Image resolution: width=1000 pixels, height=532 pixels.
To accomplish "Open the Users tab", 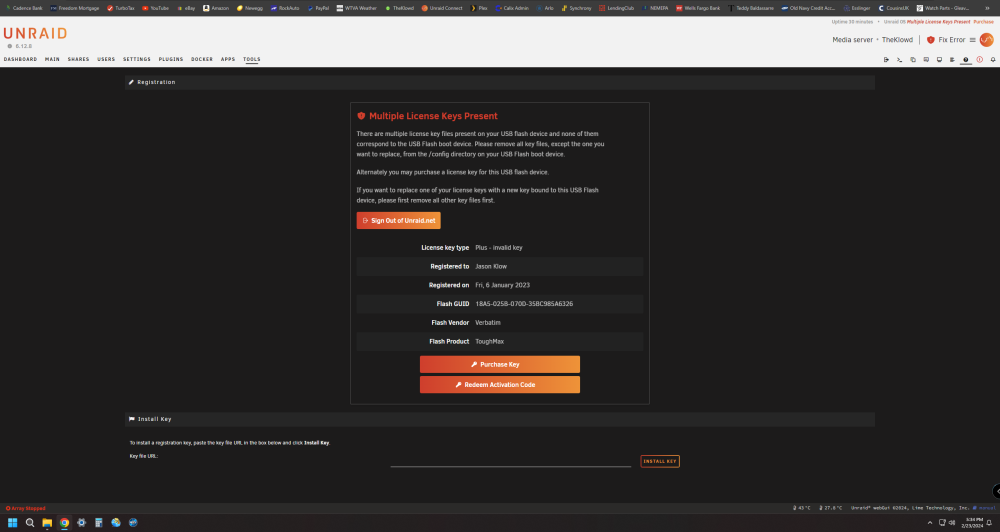I will coord(106,59).
